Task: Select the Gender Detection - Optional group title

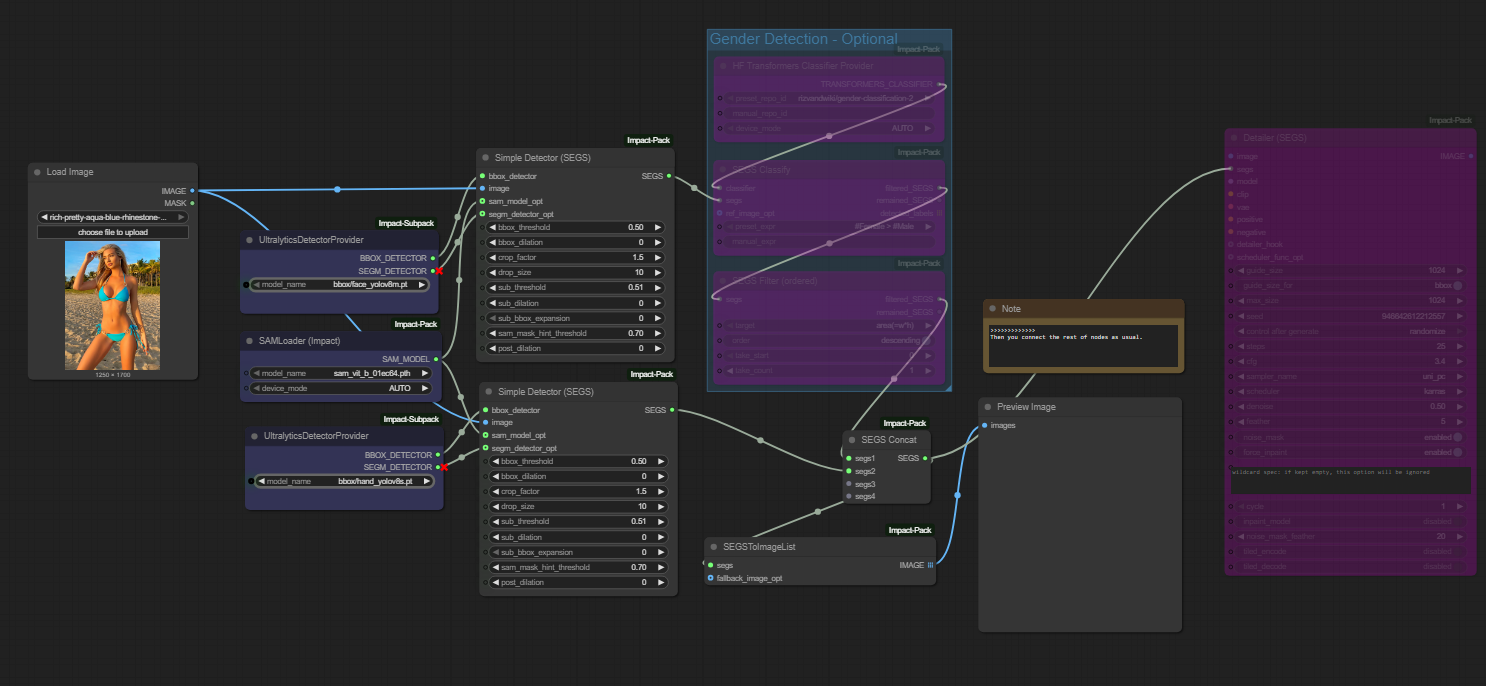Action: click(803, 39)
